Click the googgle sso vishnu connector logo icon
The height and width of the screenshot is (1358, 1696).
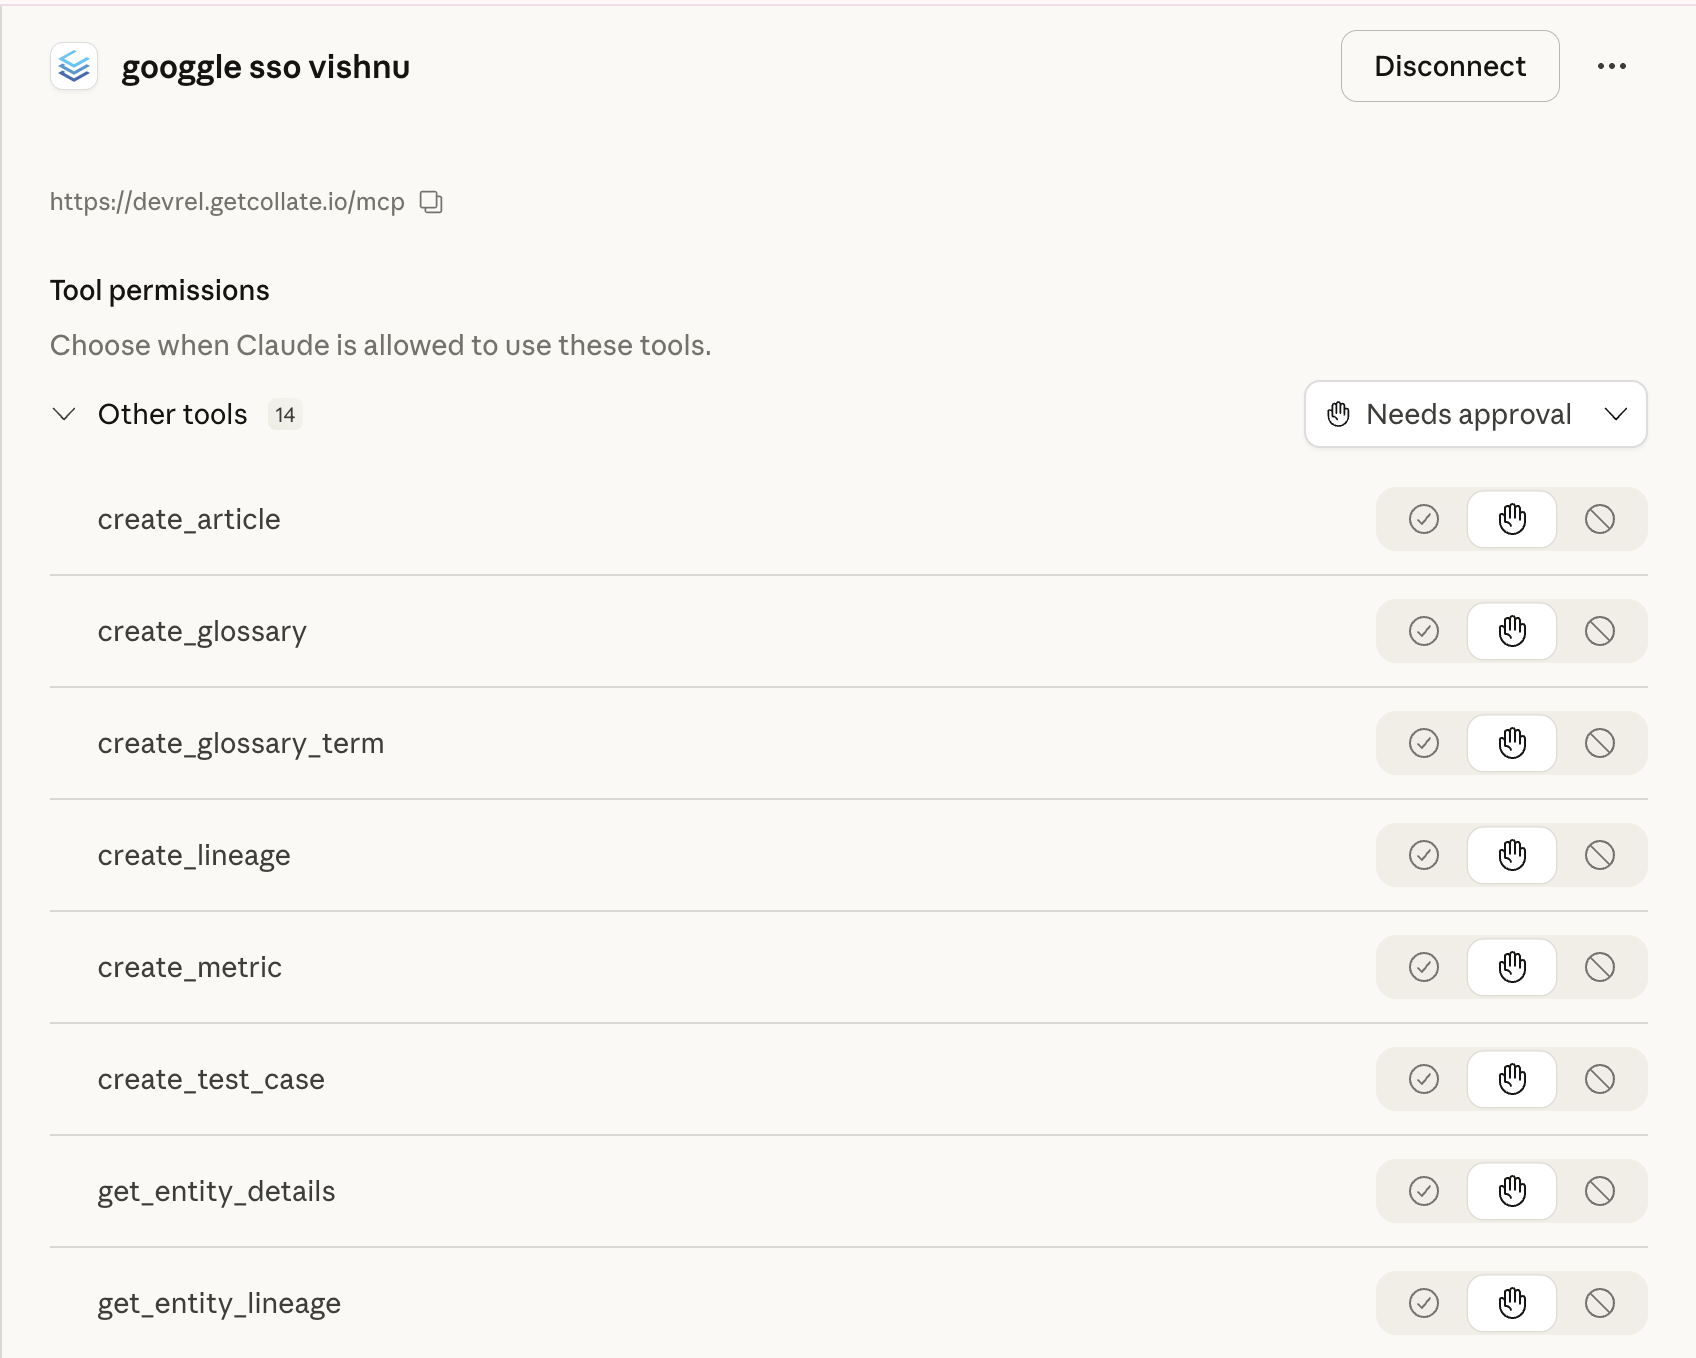[x=74, y=66]
